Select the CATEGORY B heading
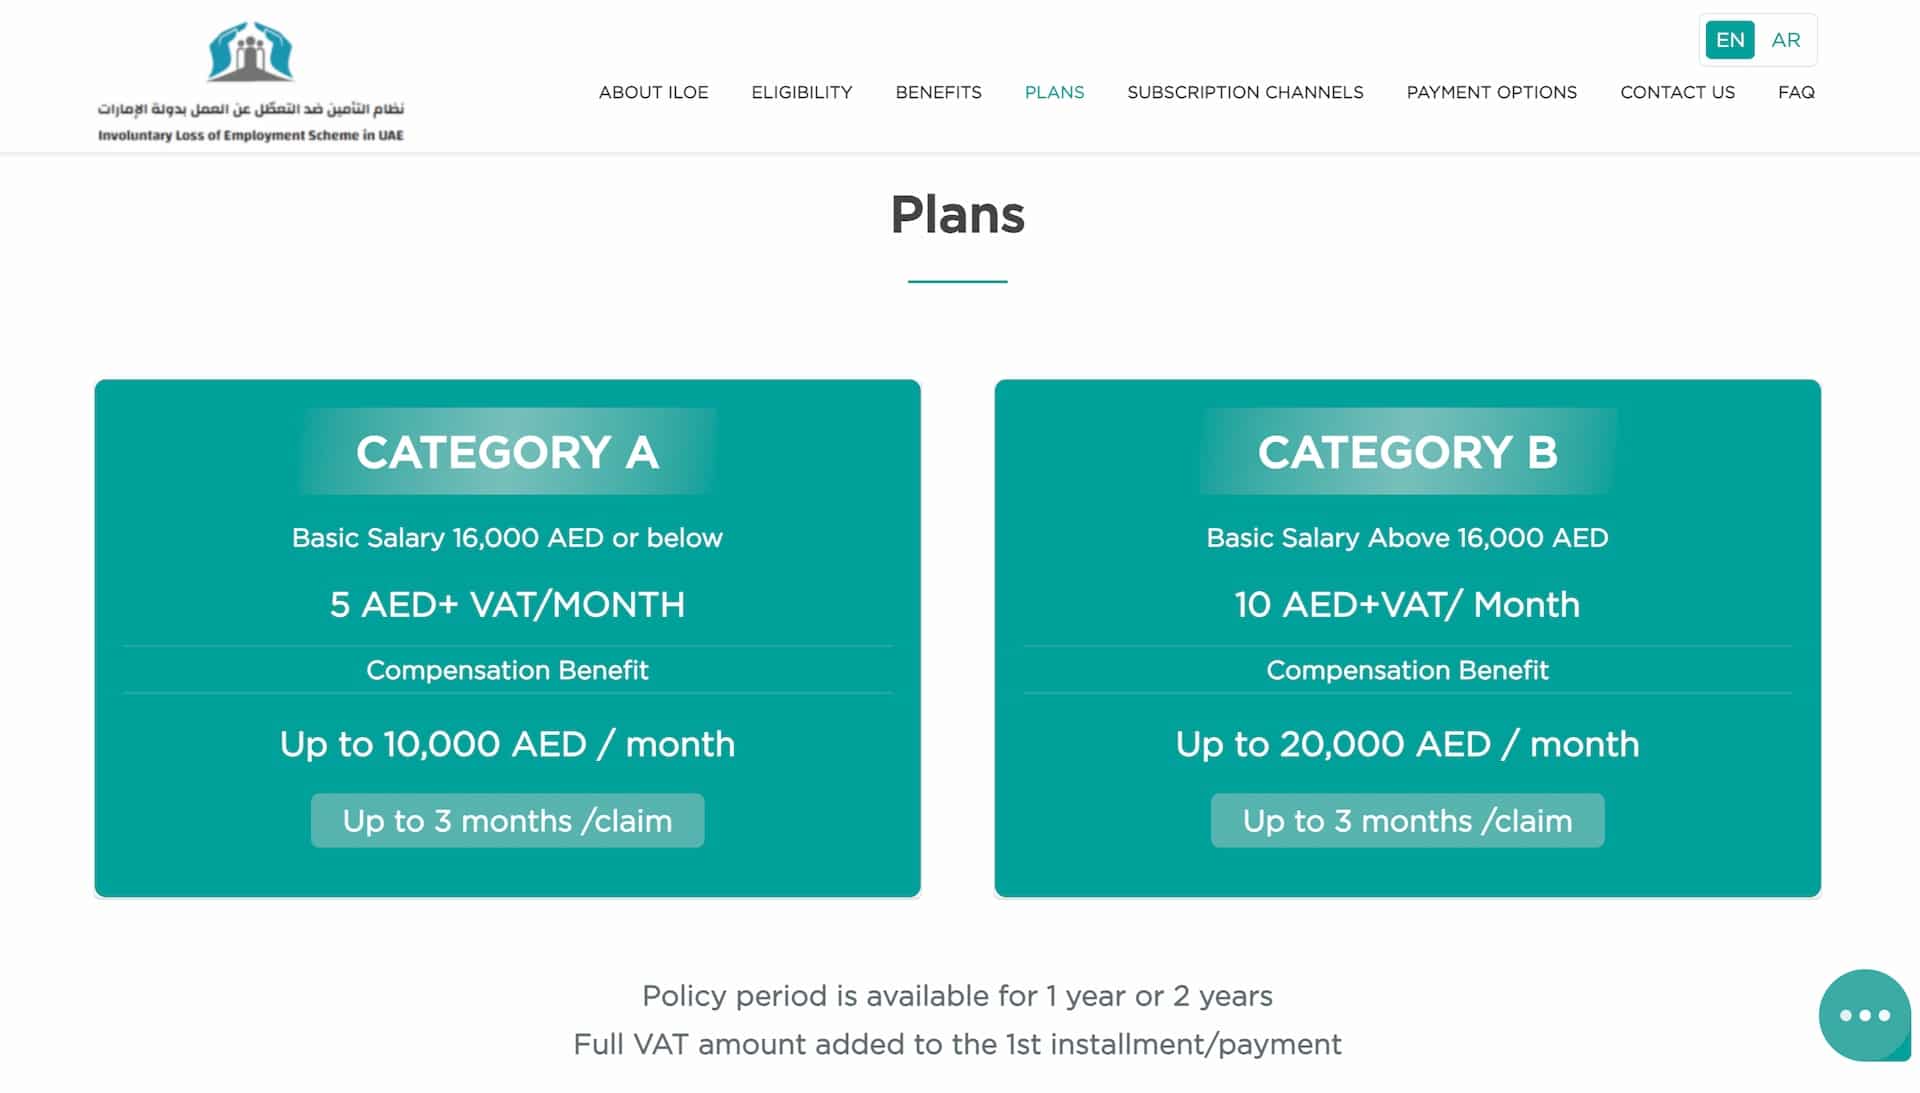Screen dimensions: 1920x1093 1407,452
